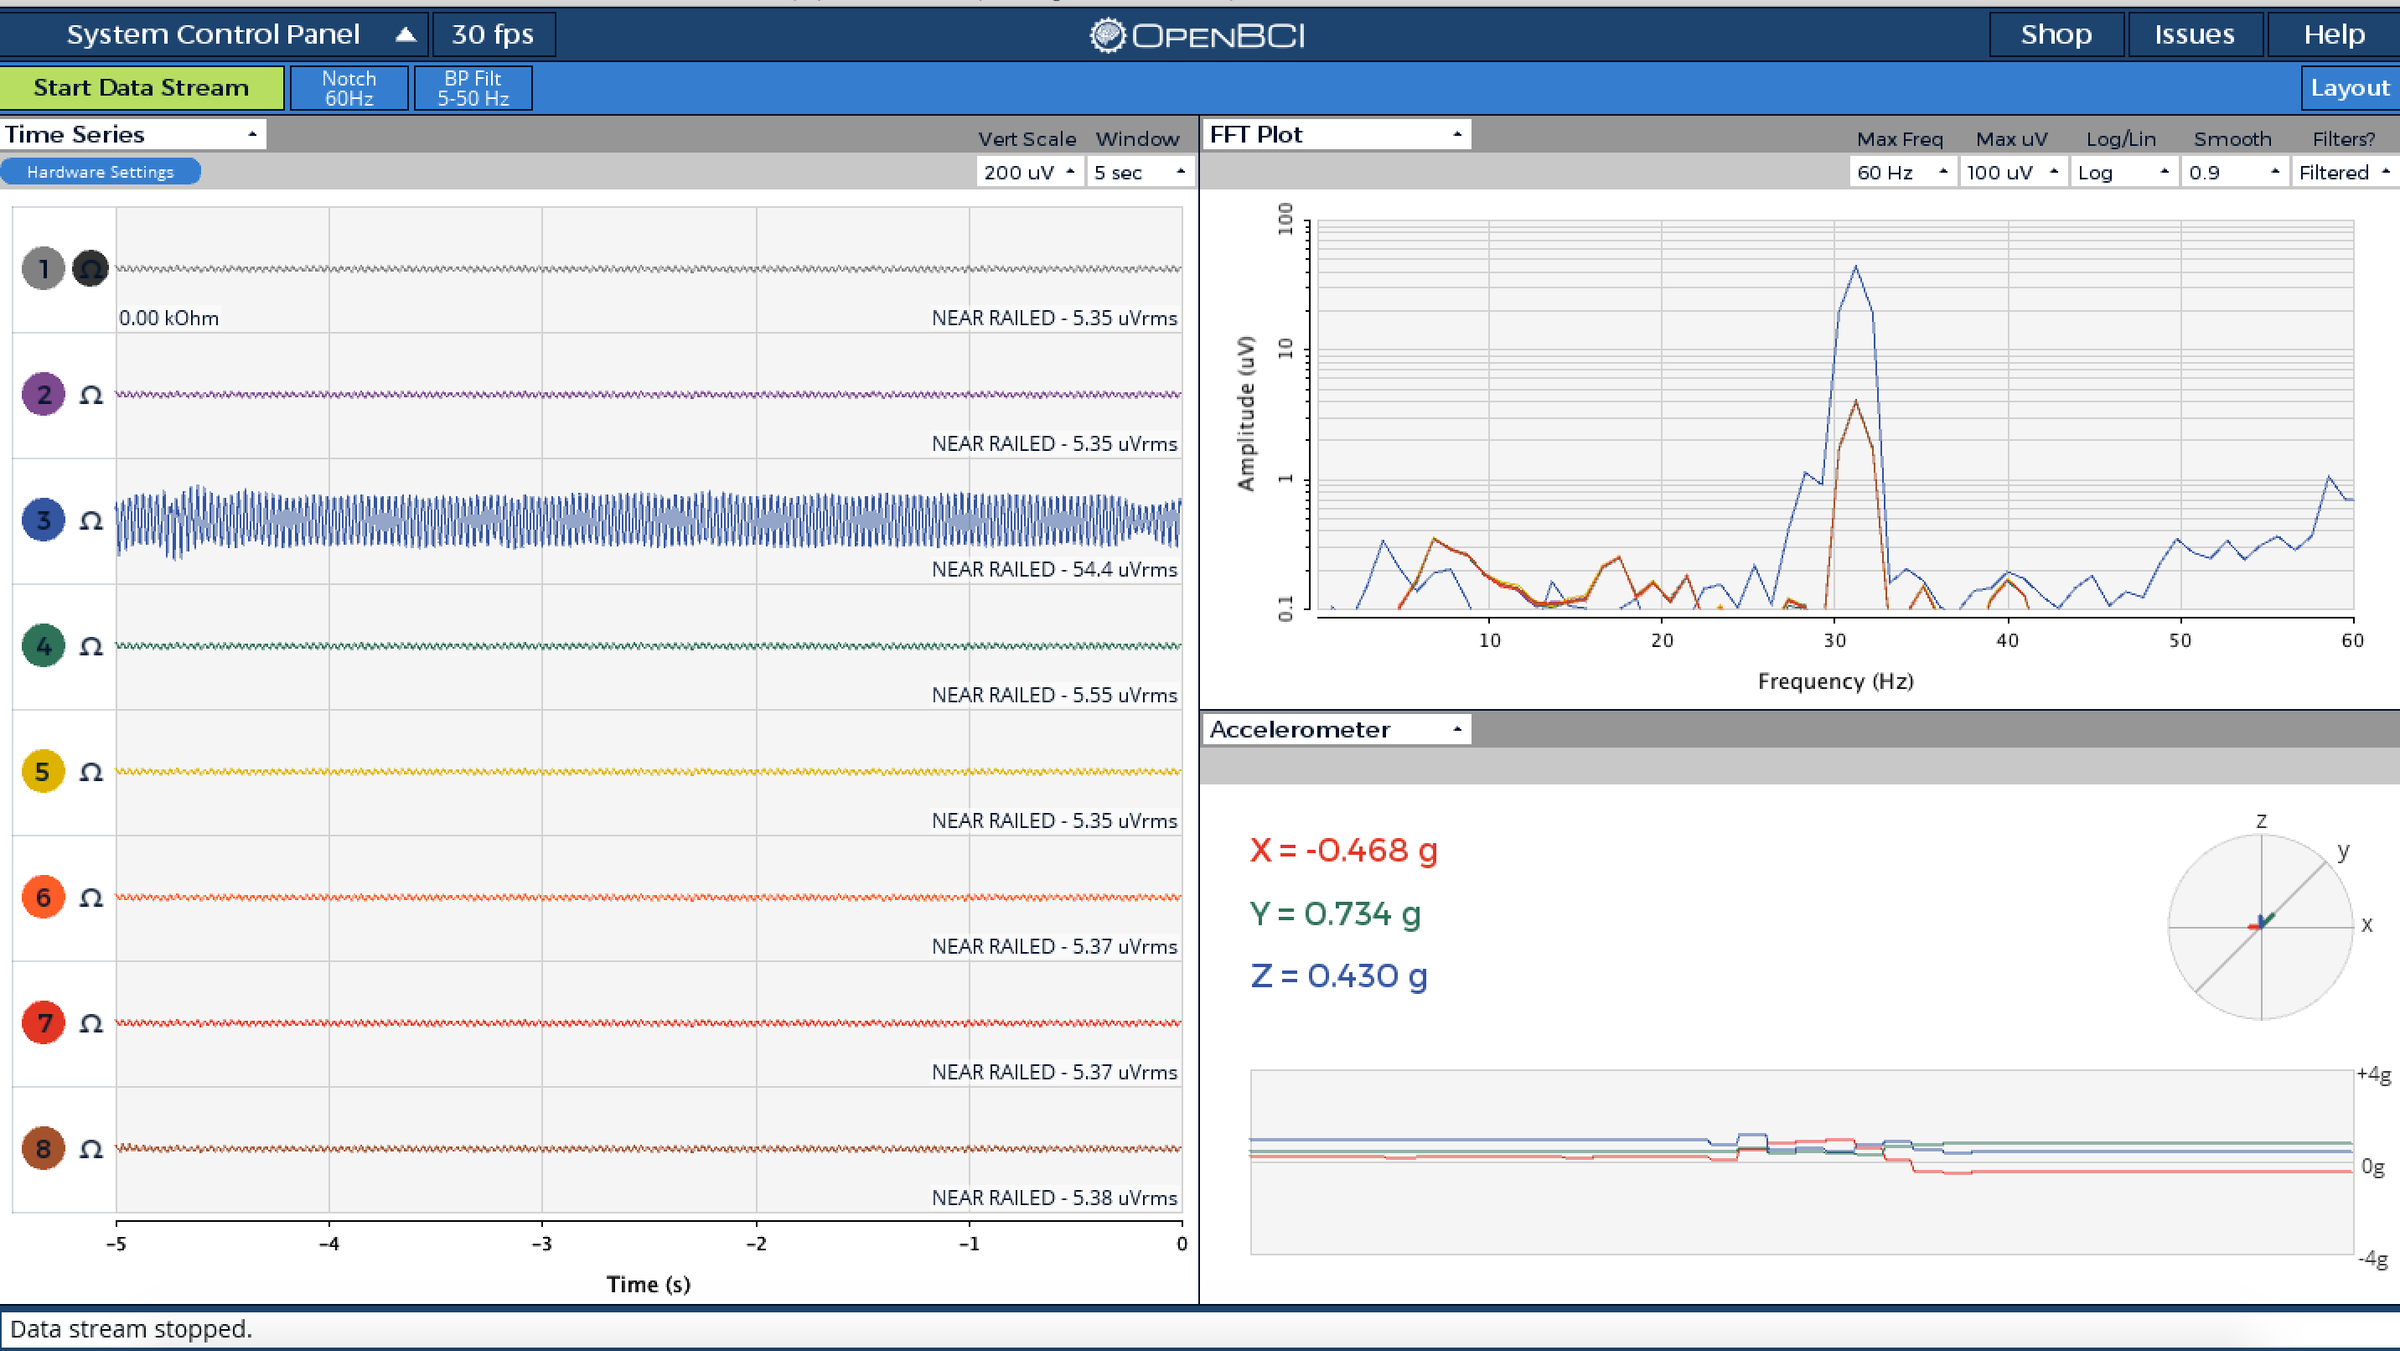
Task: Open Hardware Settings for the time series
Action: (x=100, y=171)
